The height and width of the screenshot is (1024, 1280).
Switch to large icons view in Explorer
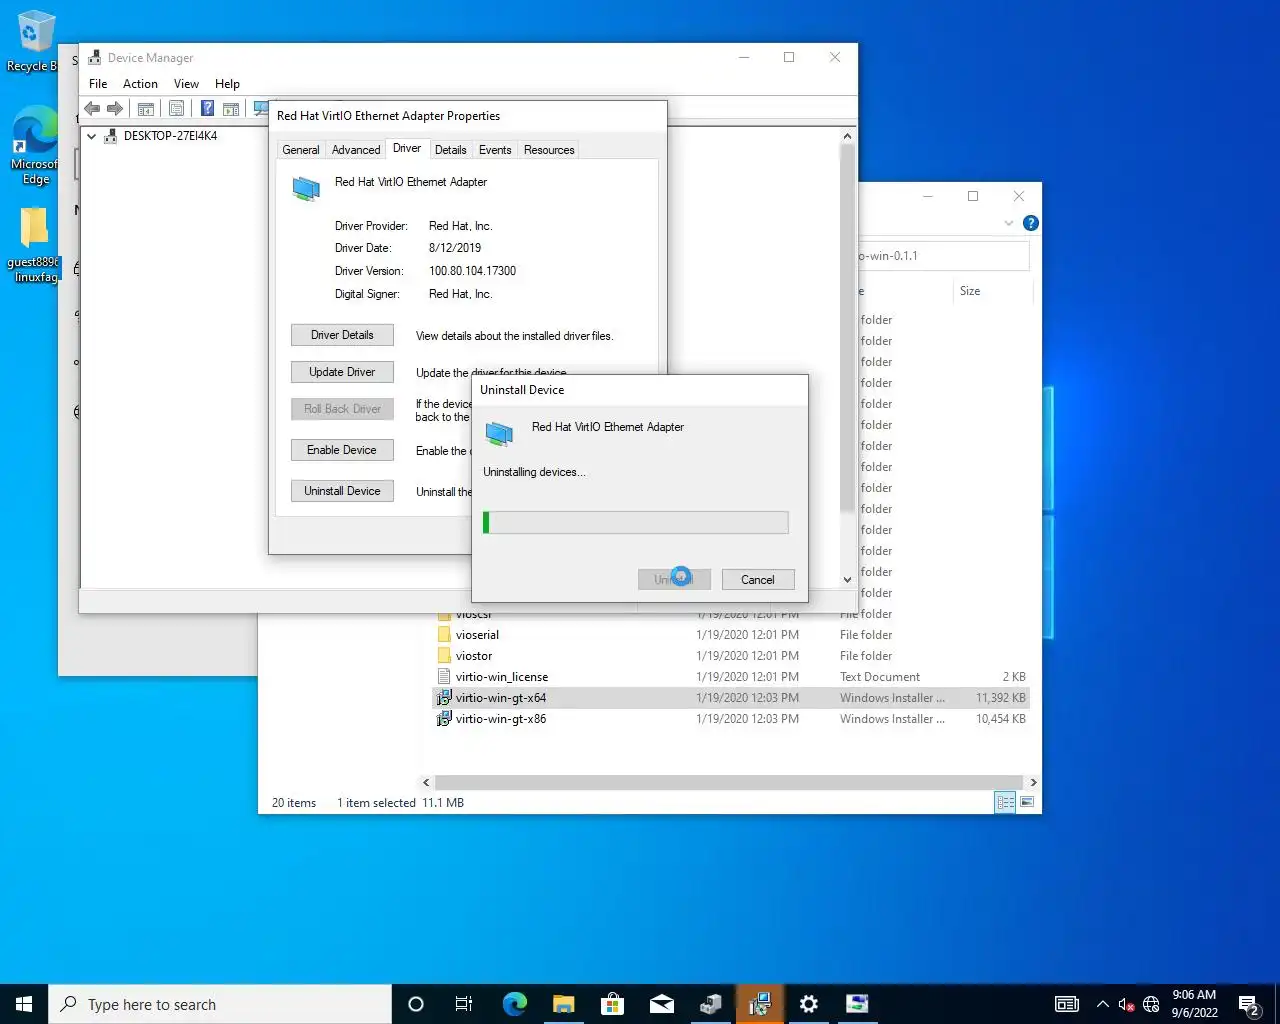(x=1027, y=802)
